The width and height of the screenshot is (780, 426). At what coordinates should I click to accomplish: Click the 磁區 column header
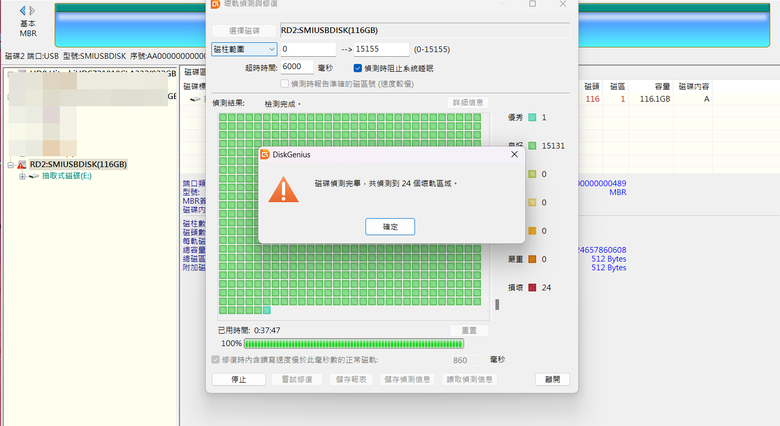(617, 87)
